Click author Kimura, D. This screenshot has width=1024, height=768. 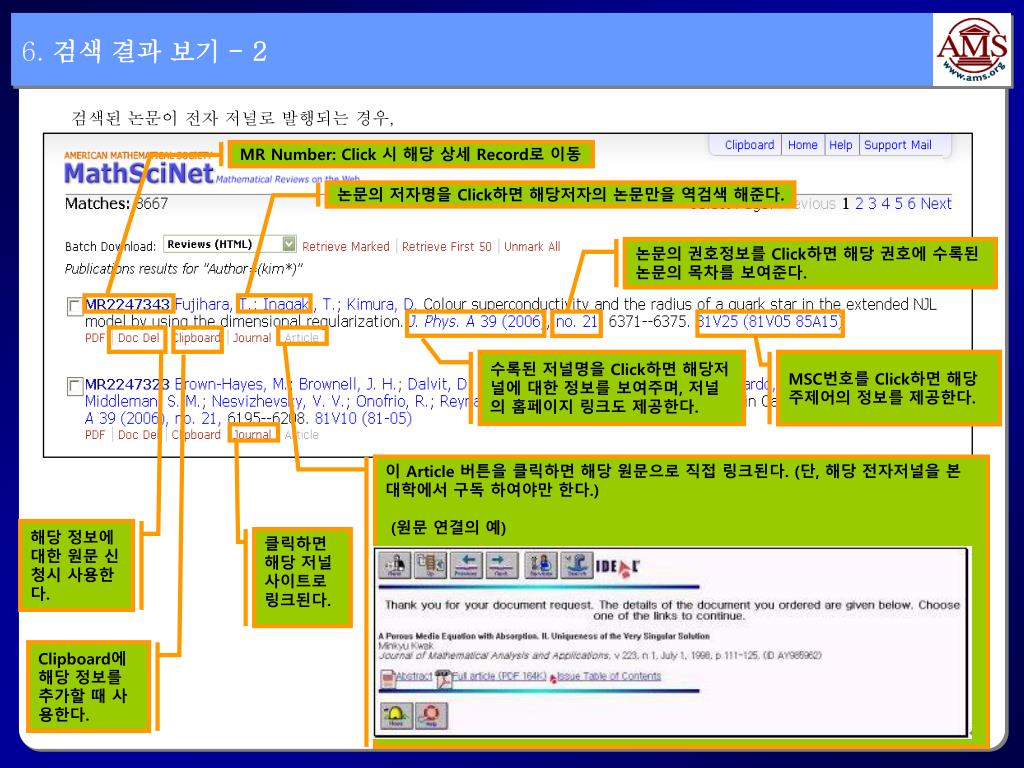(381, 304)
